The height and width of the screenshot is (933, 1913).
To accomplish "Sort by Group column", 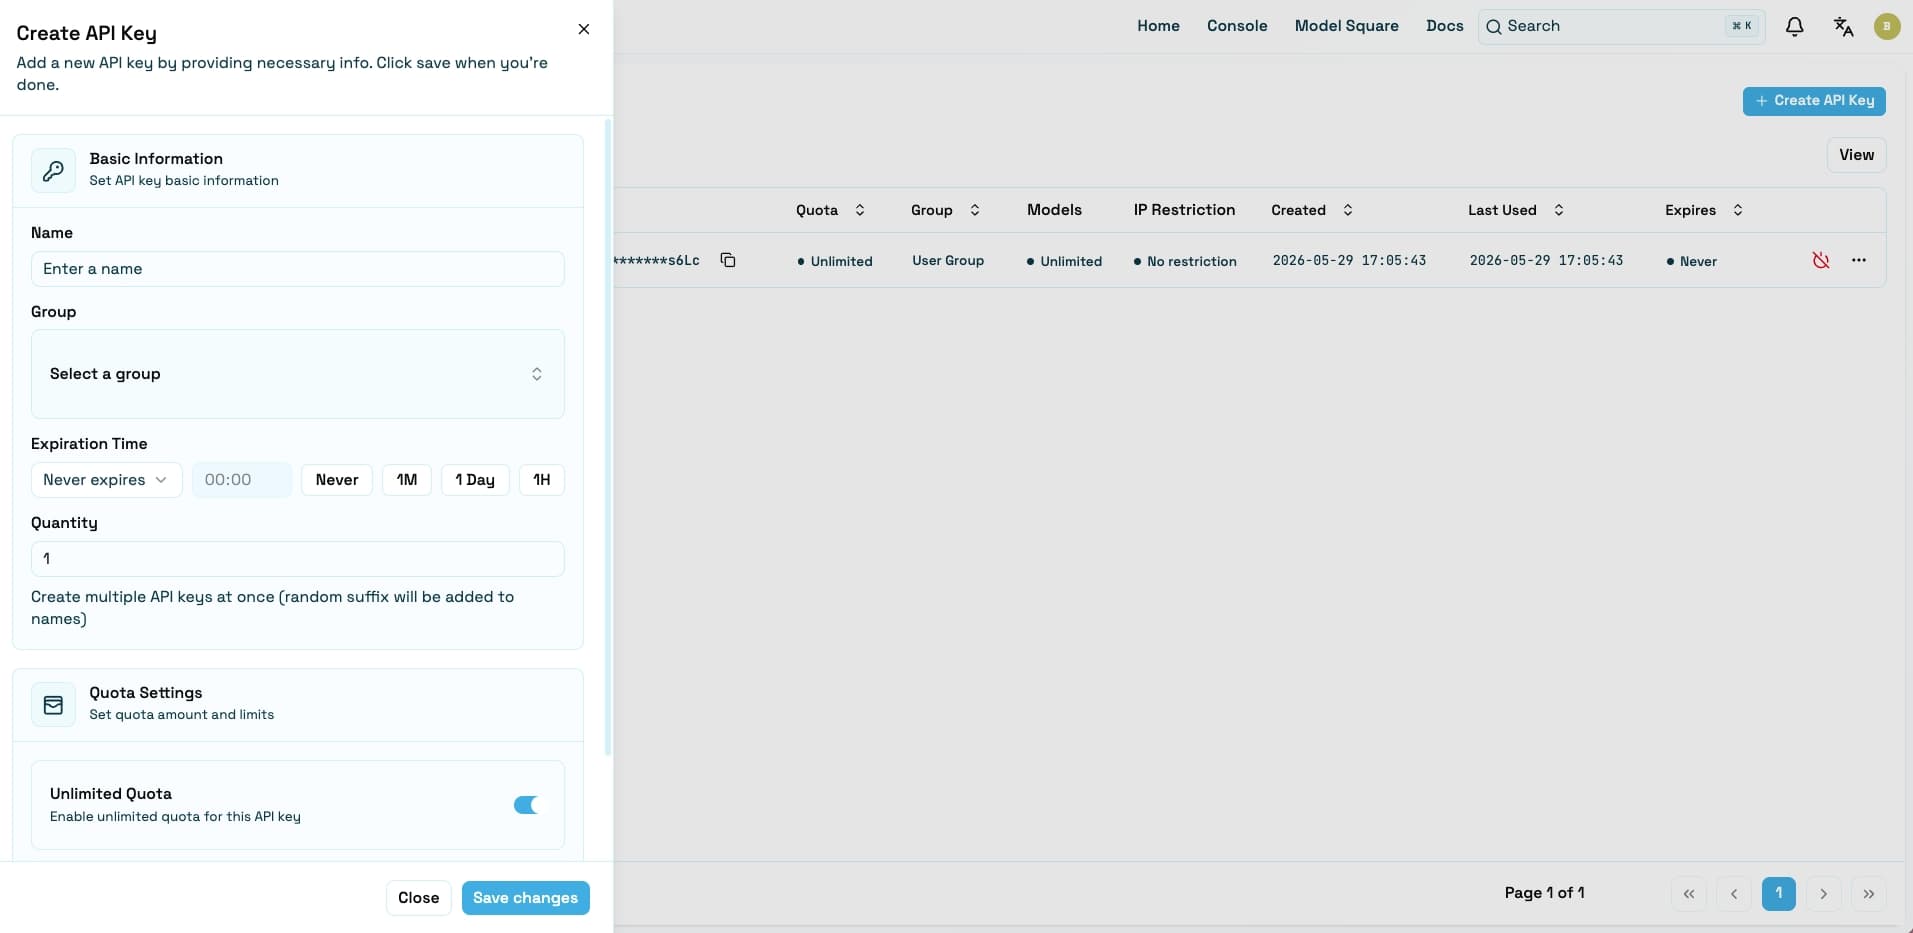I will pos(945,210).
